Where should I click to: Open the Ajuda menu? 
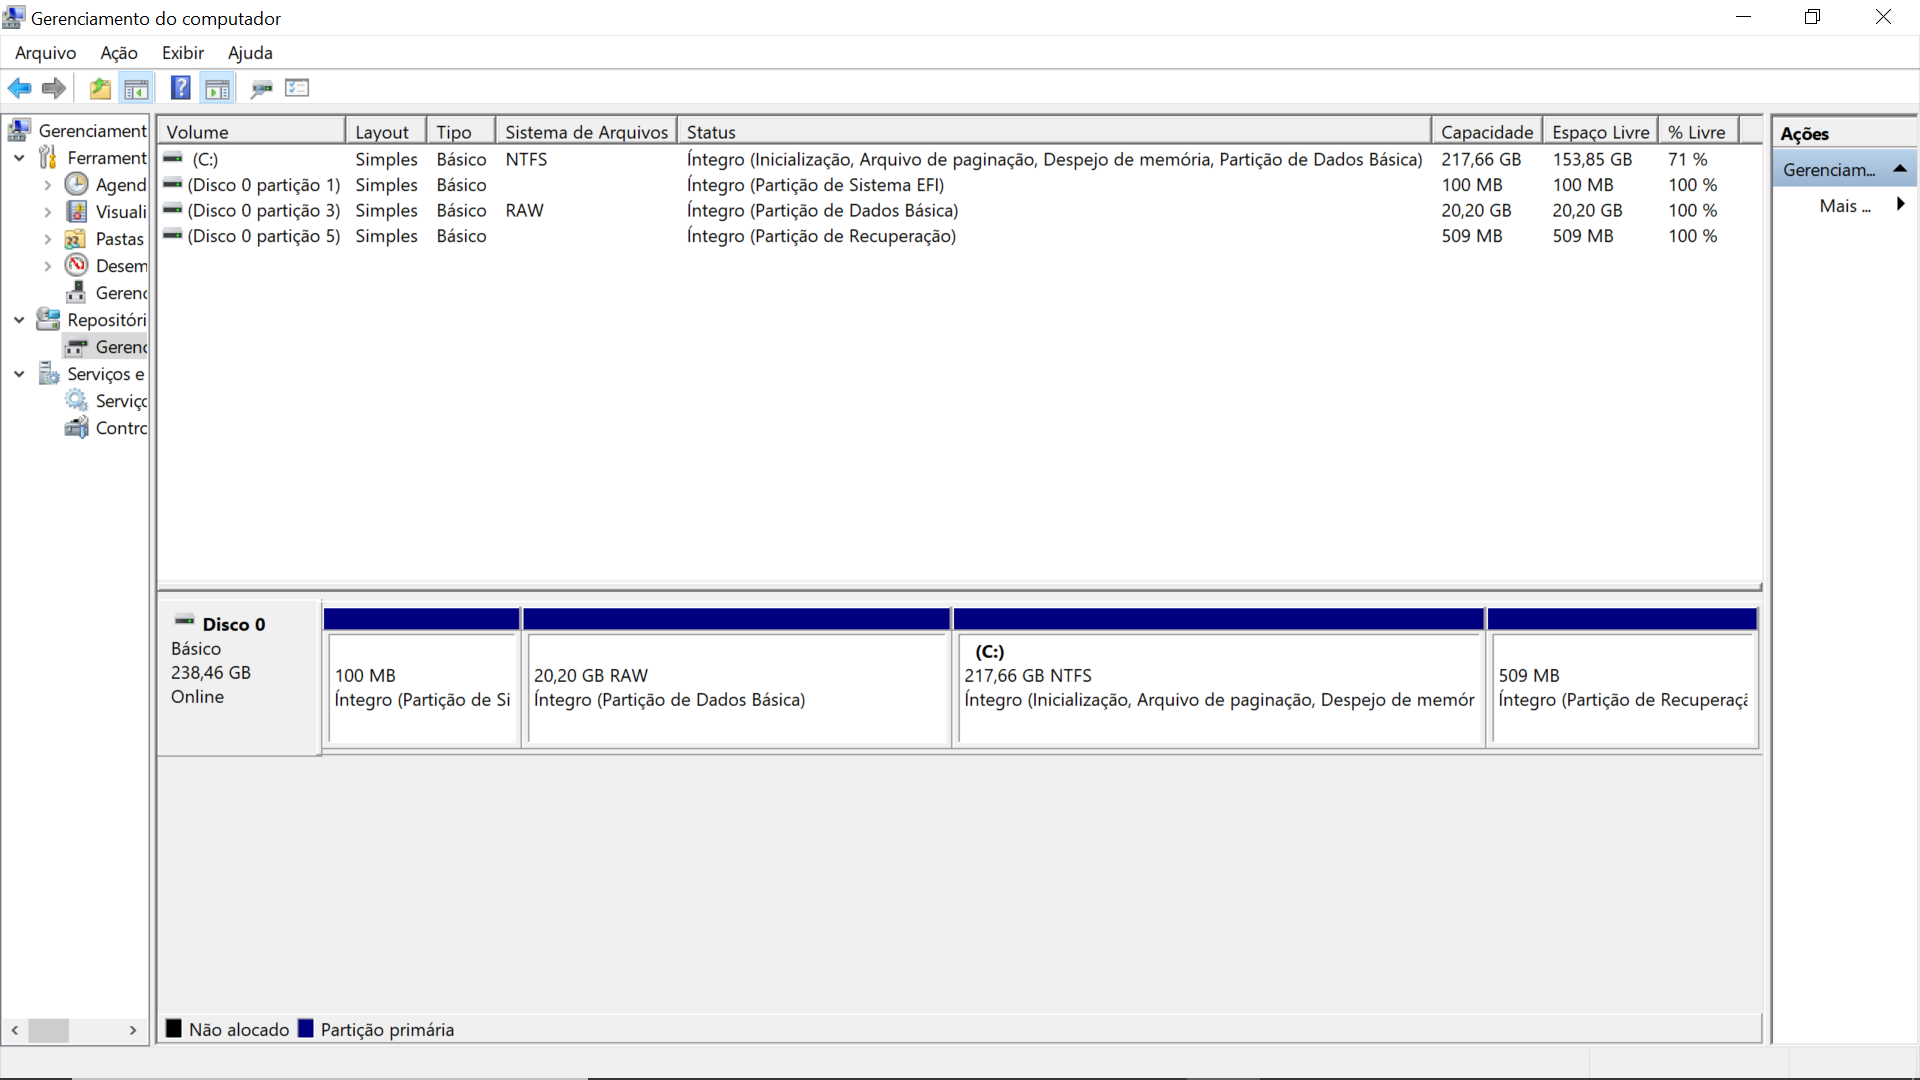[250, 53]
